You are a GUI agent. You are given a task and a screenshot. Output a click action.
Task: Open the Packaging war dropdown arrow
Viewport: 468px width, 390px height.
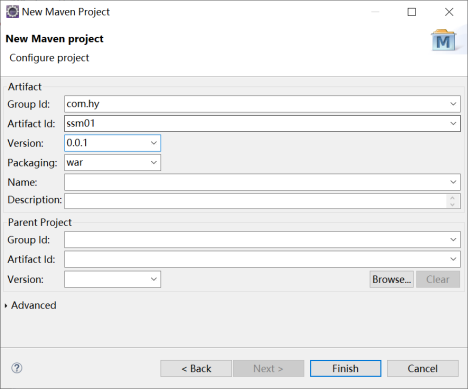click(154, 163)
